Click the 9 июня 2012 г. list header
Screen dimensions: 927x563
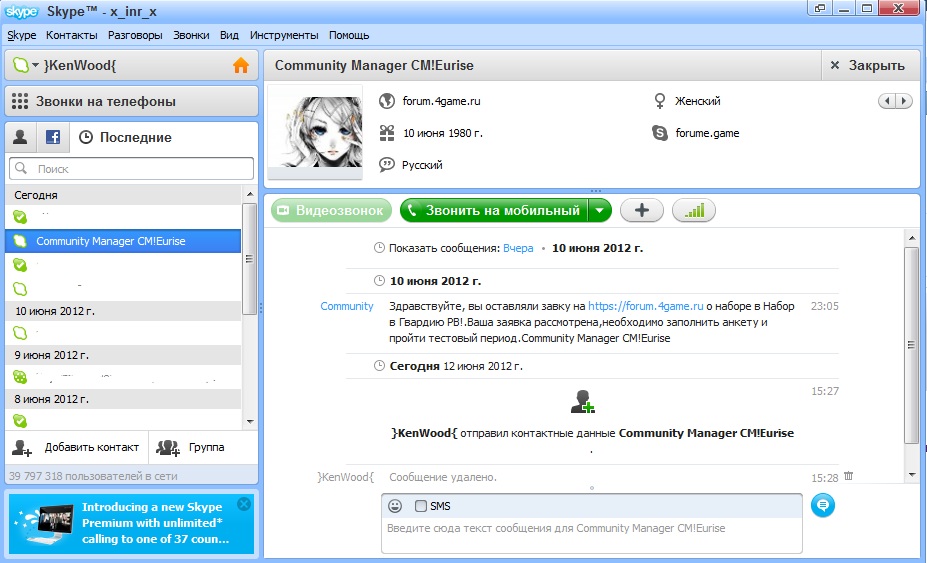coord(123,355)
